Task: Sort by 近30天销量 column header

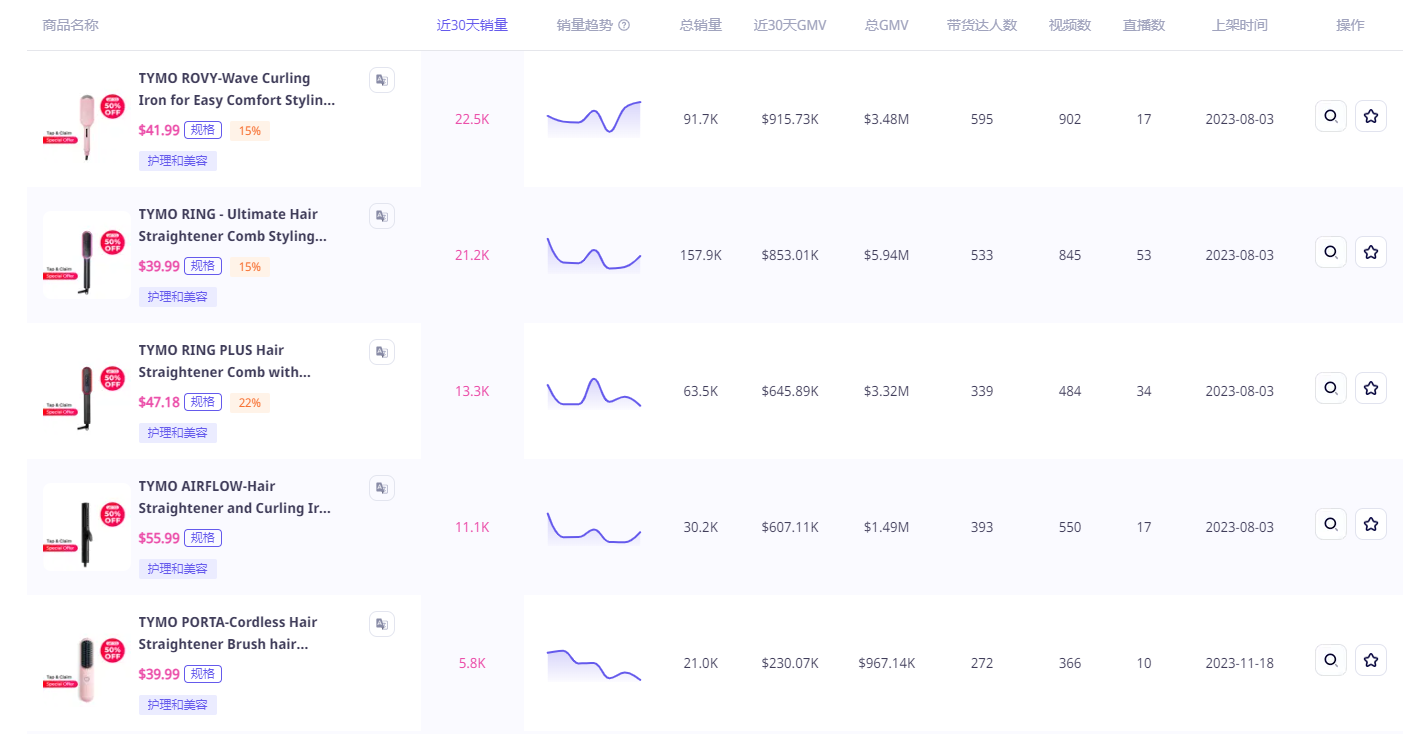Action: point(472,25)
